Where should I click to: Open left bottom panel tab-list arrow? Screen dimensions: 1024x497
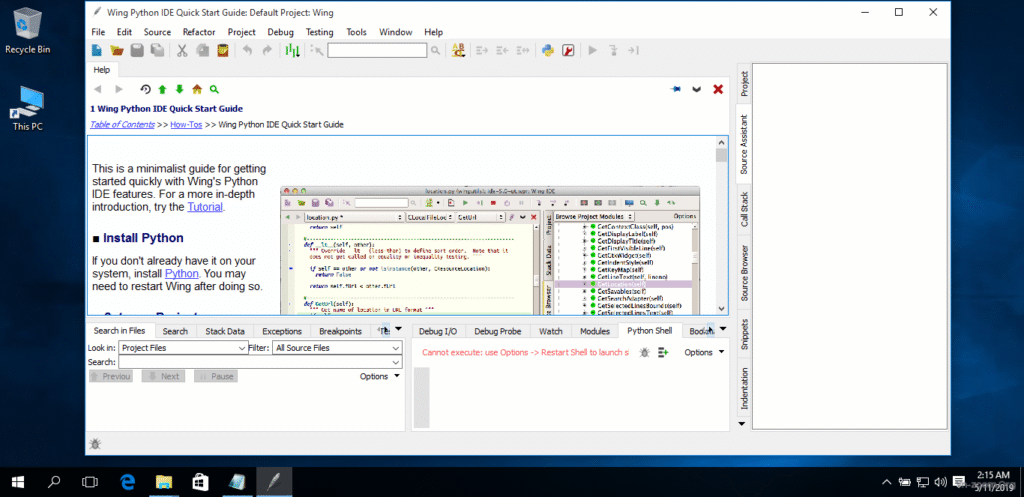[x=399, y=329]
